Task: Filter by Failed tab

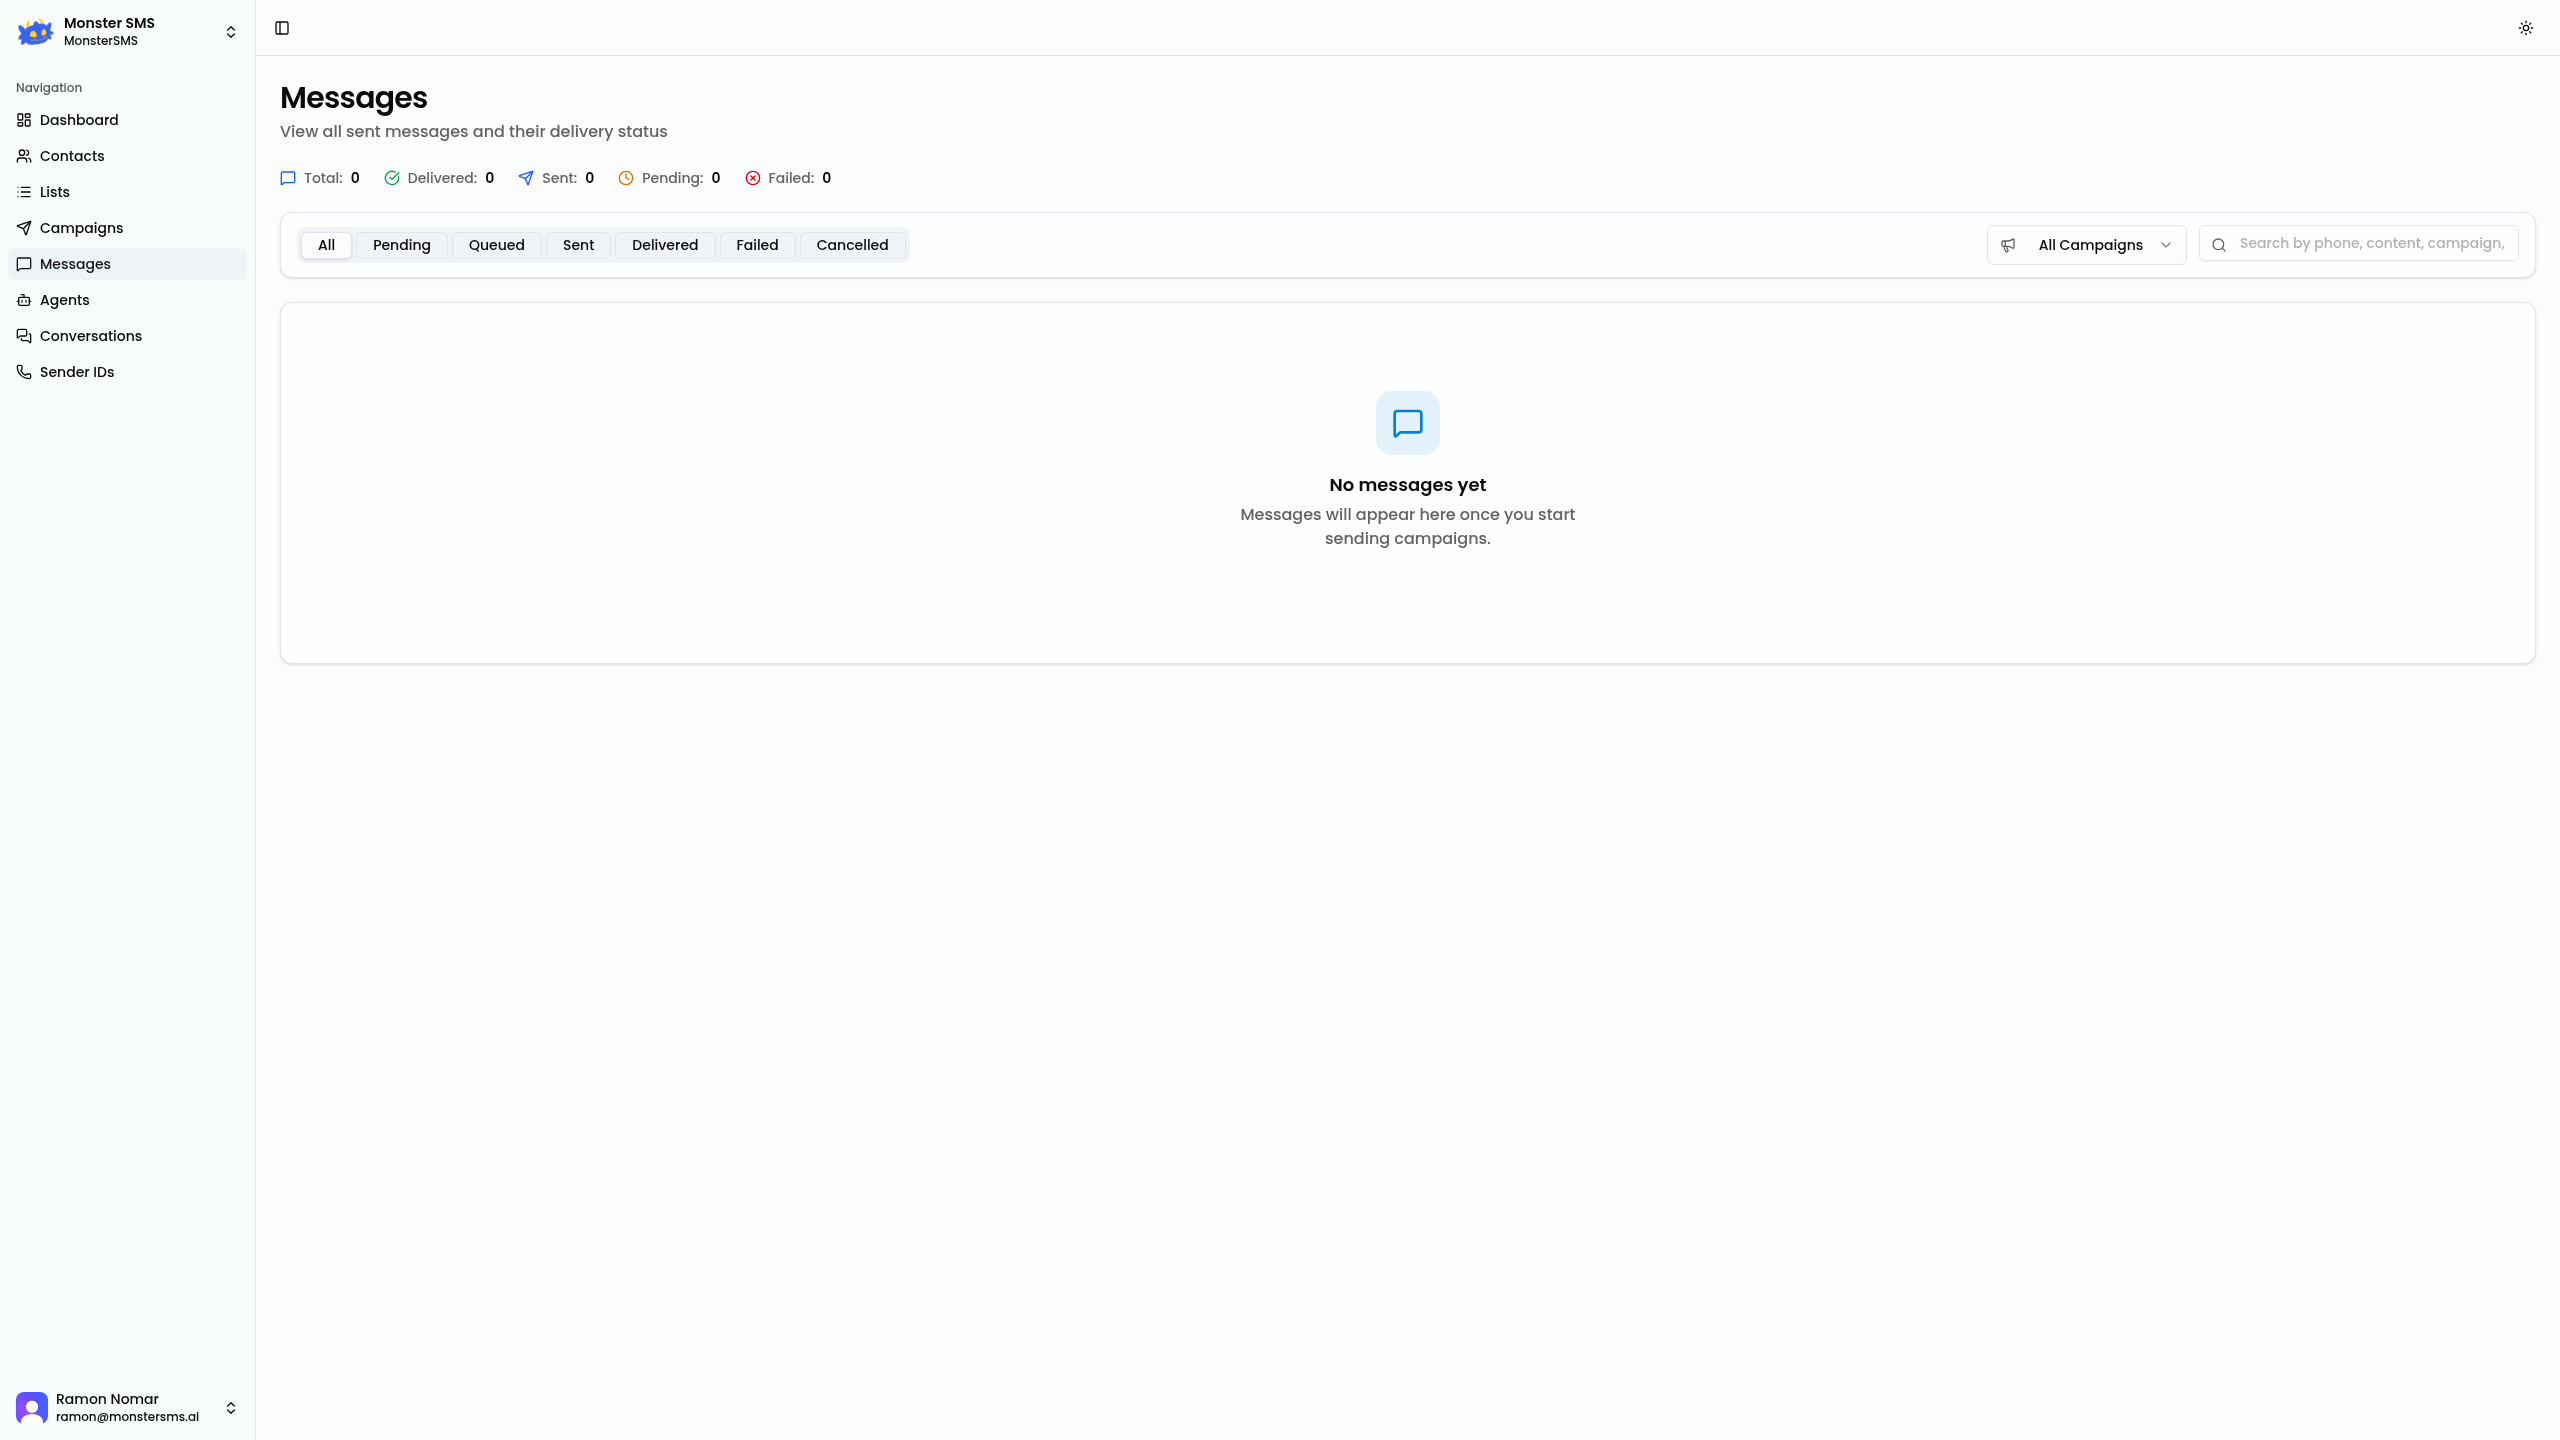Action: tap(757, 245)
